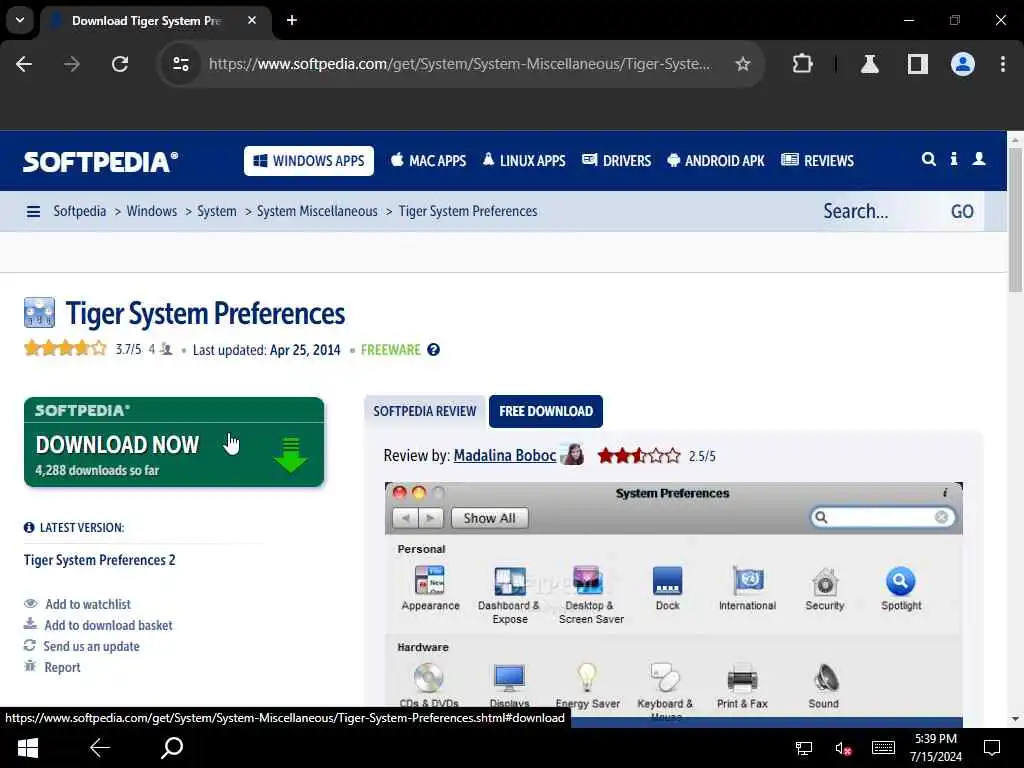The height and width of the screenshot is (768, 1024).
Task: Toggle browser side panel icon
Action: tap(918, 64)
